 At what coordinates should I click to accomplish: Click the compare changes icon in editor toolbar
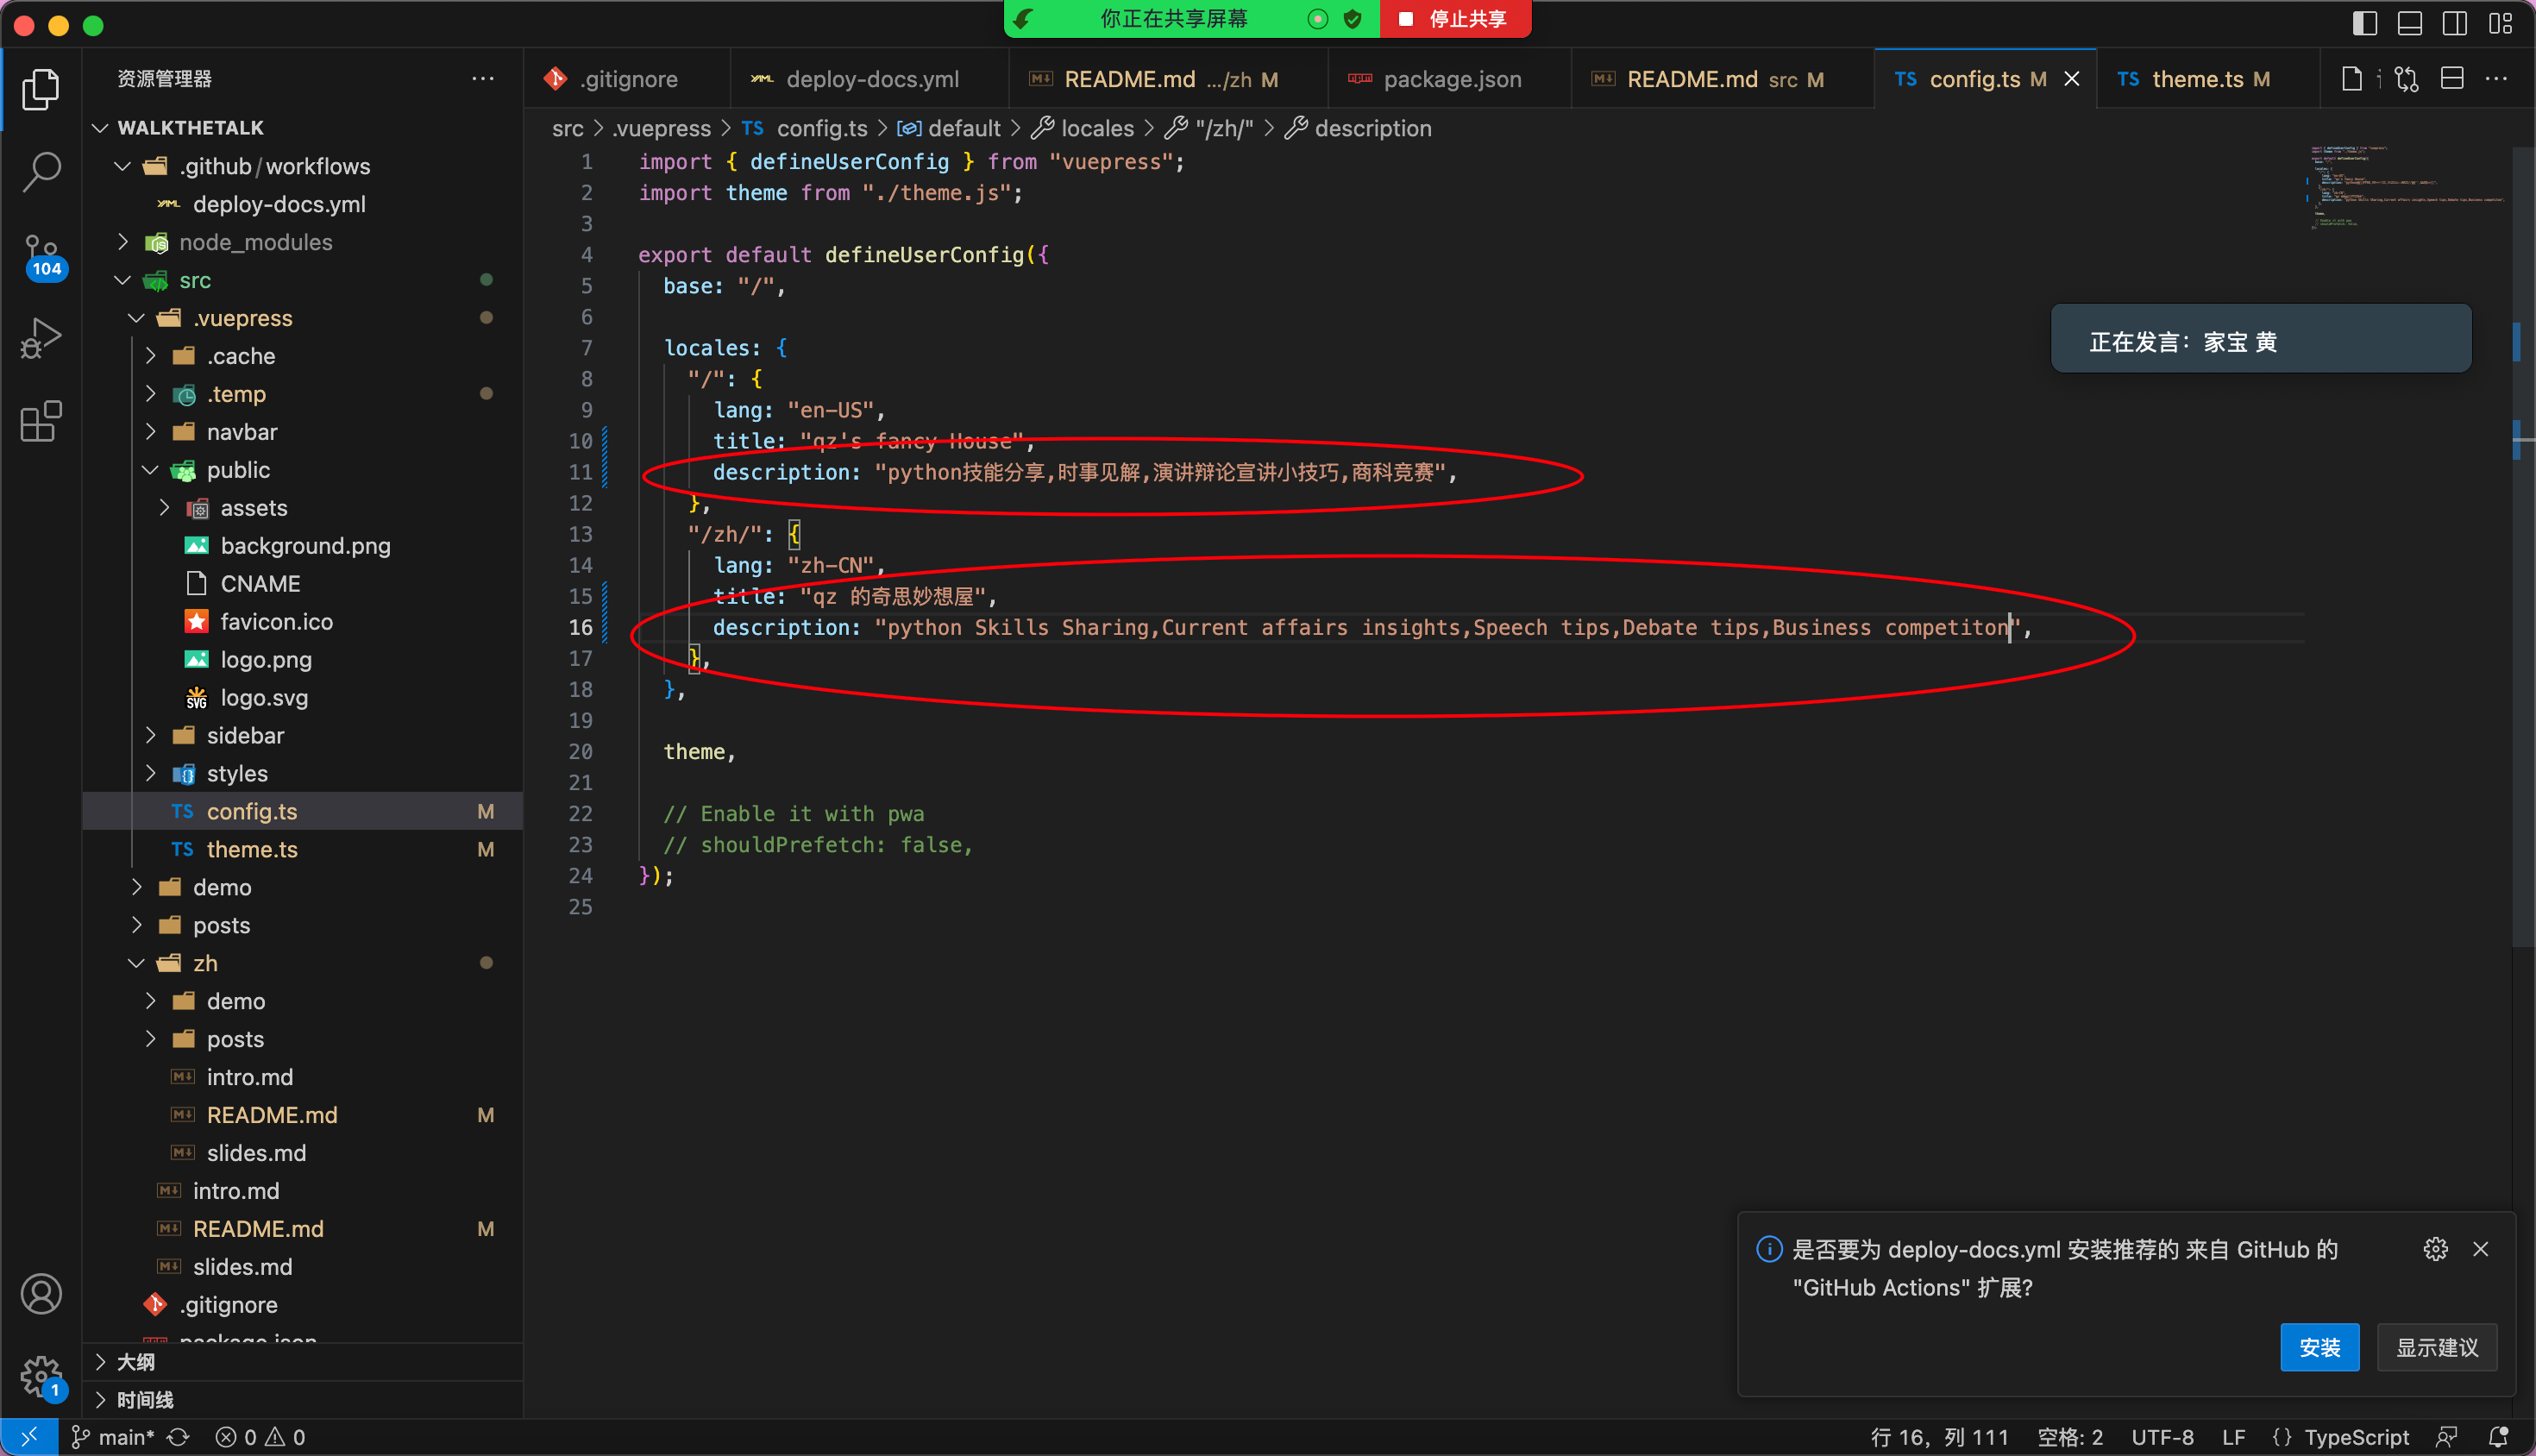point(2406,79)
